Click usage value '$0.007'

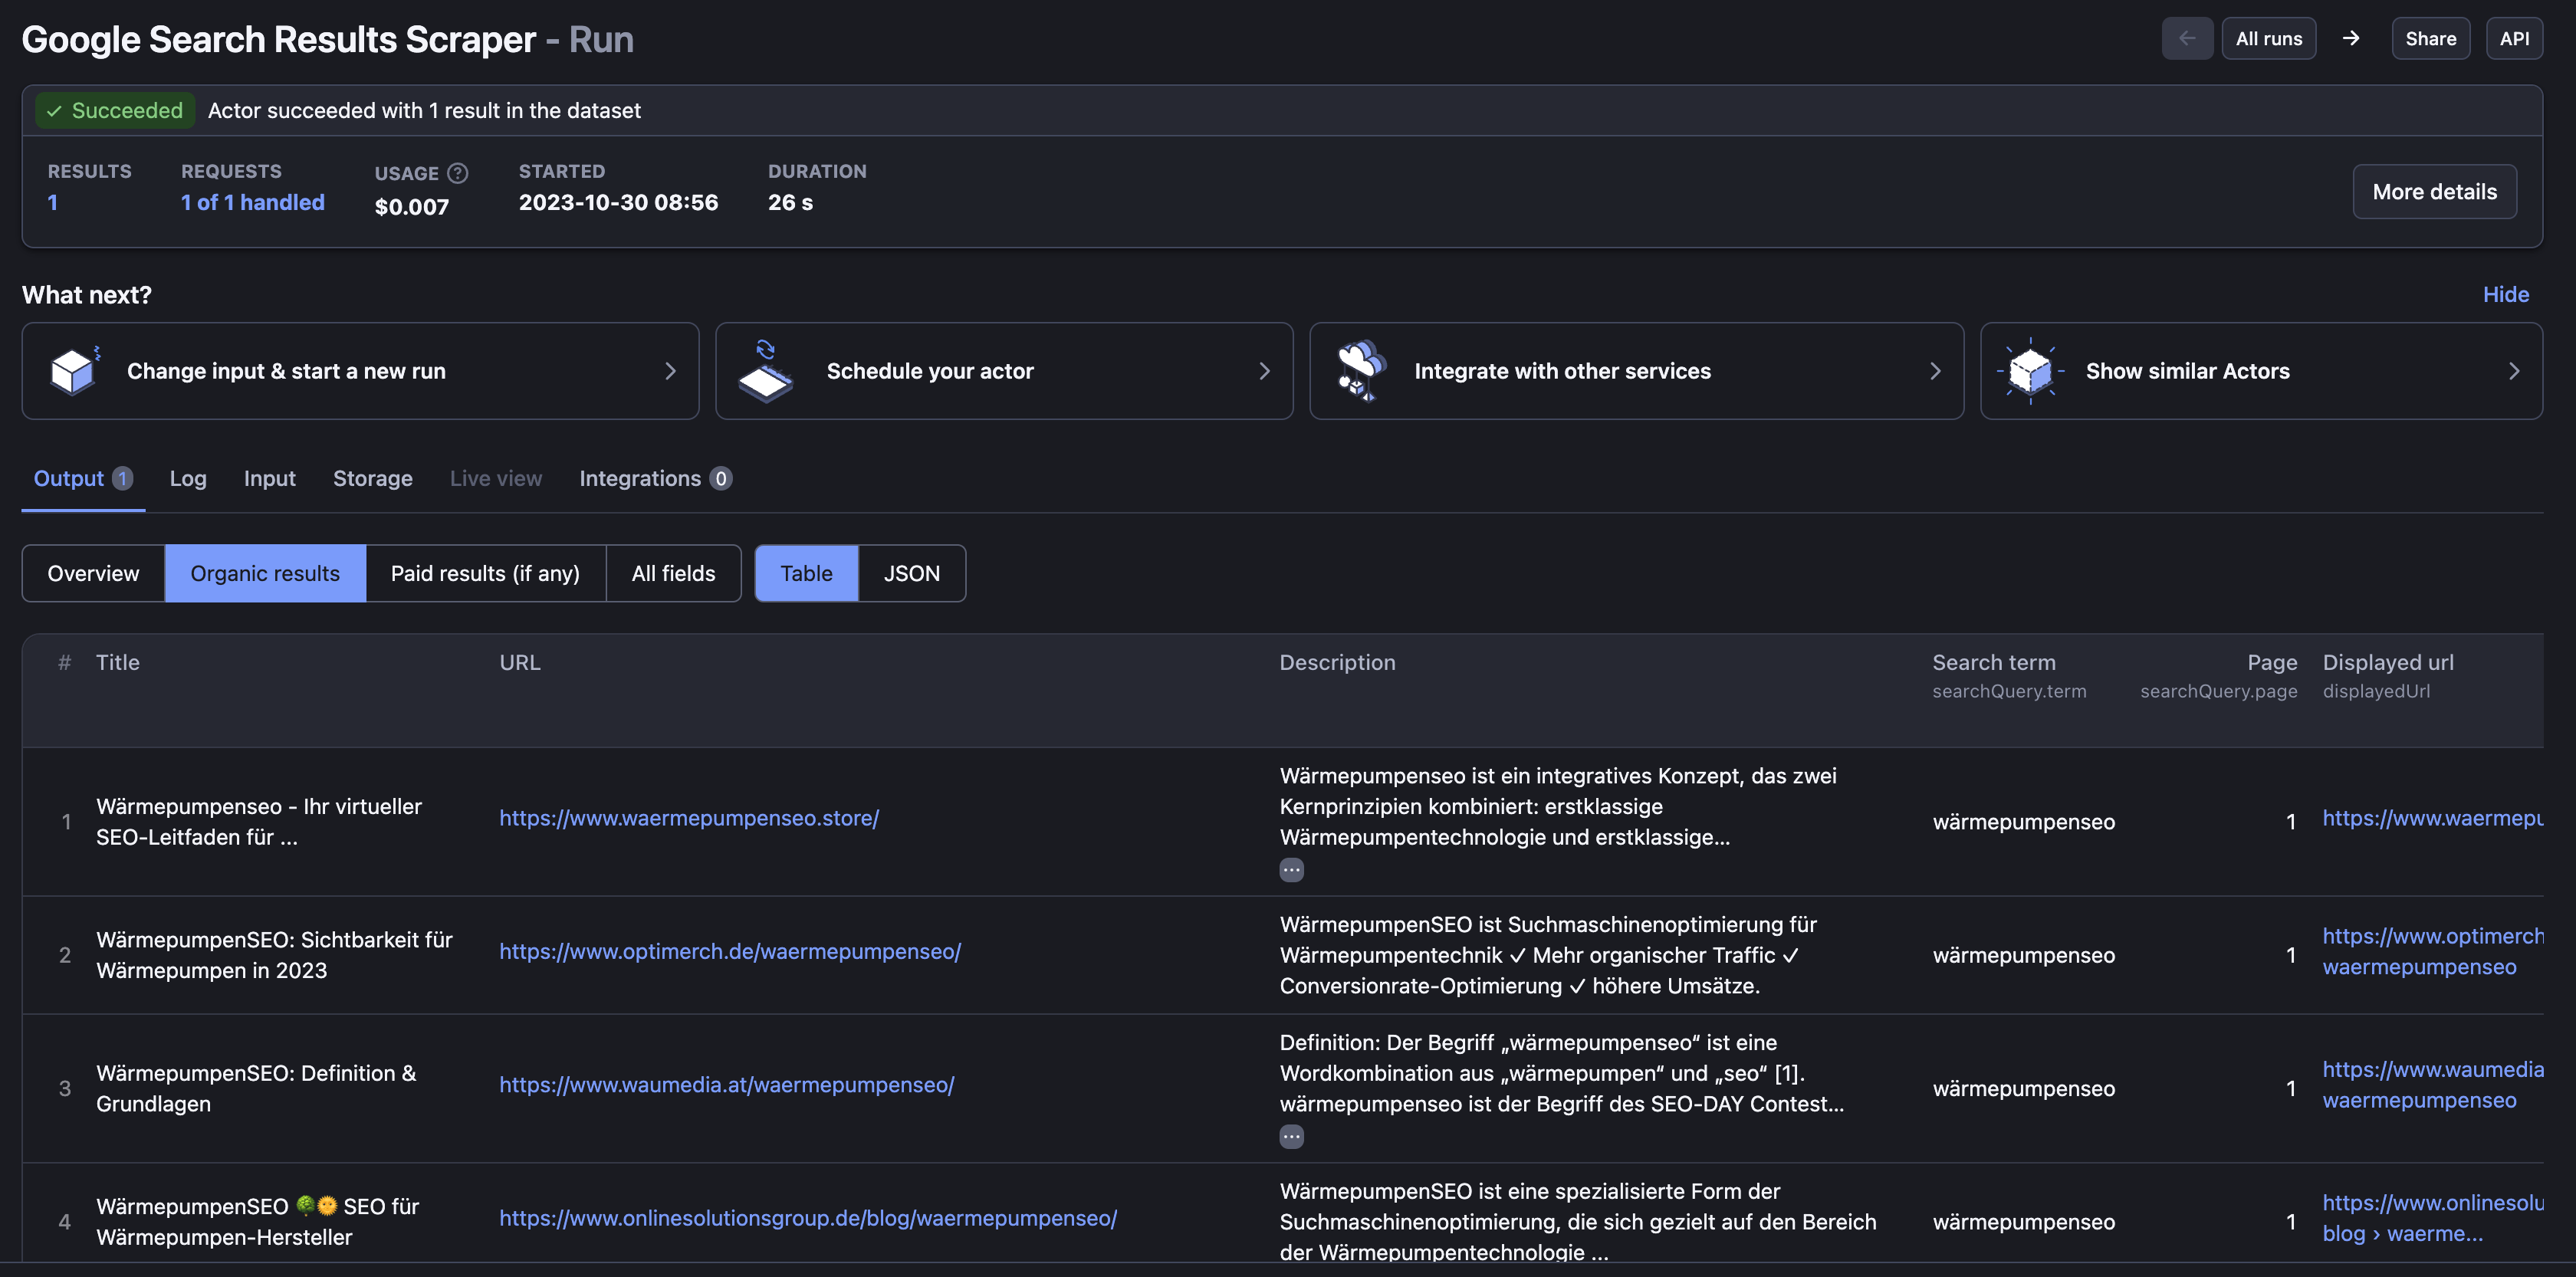click(412, 206)
